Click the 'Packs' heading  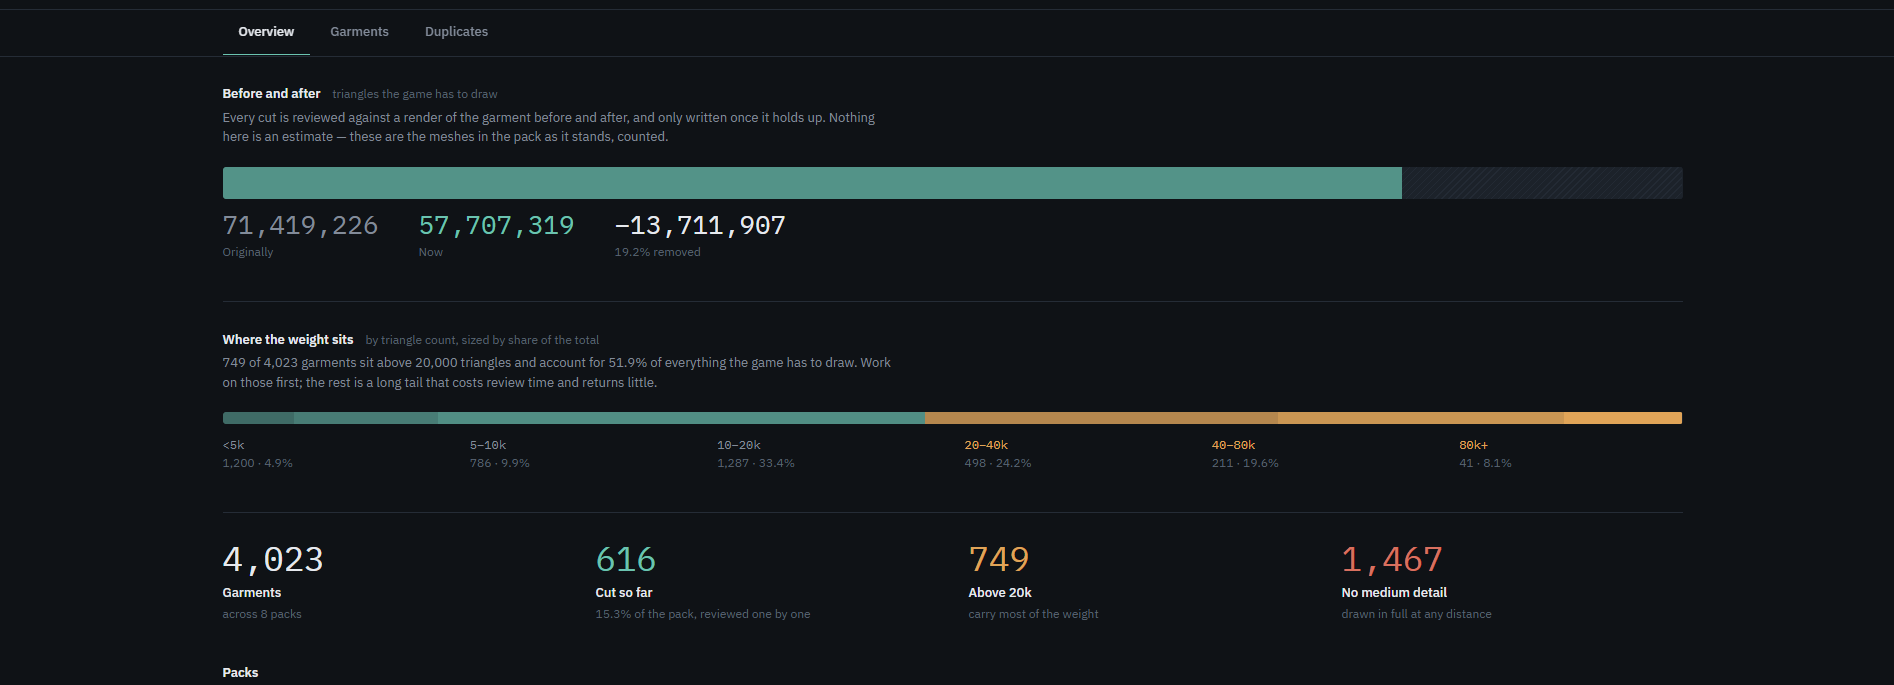pos(240,673)
